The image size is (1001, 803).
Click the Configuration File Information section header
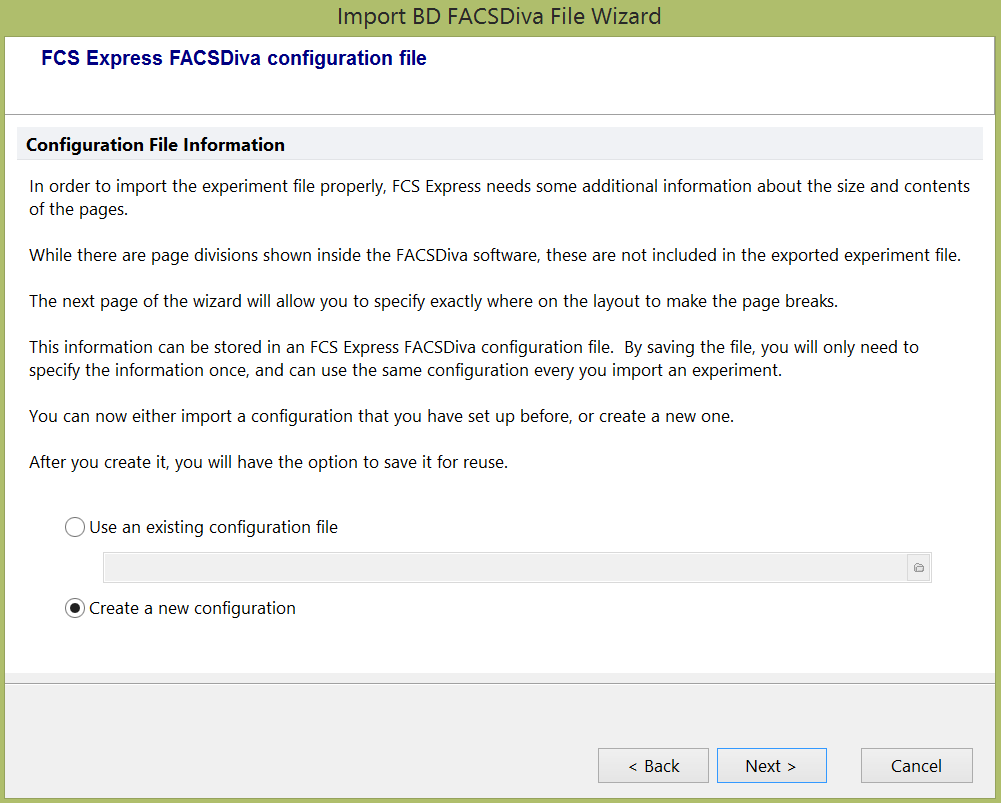[x=156, y=145]
